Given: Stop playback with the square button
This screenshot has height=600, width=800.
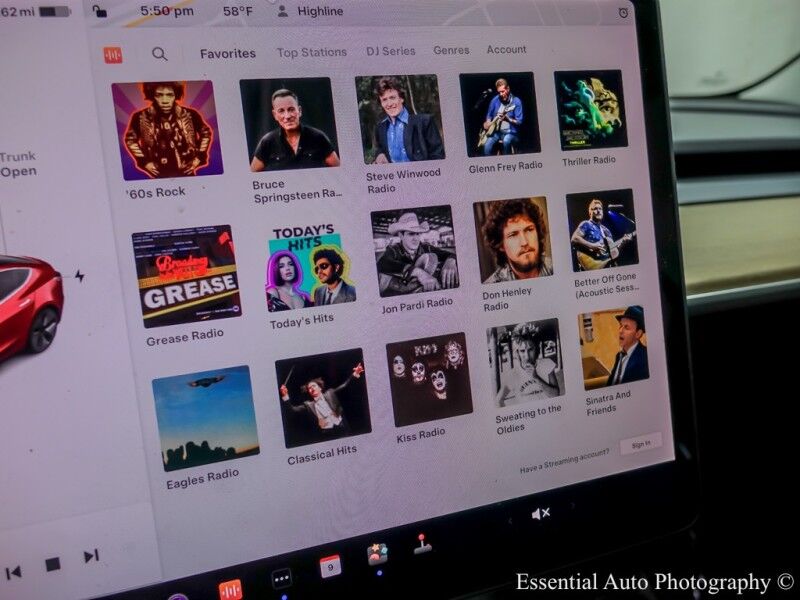Looking at the screenshot, I should 53,565.
